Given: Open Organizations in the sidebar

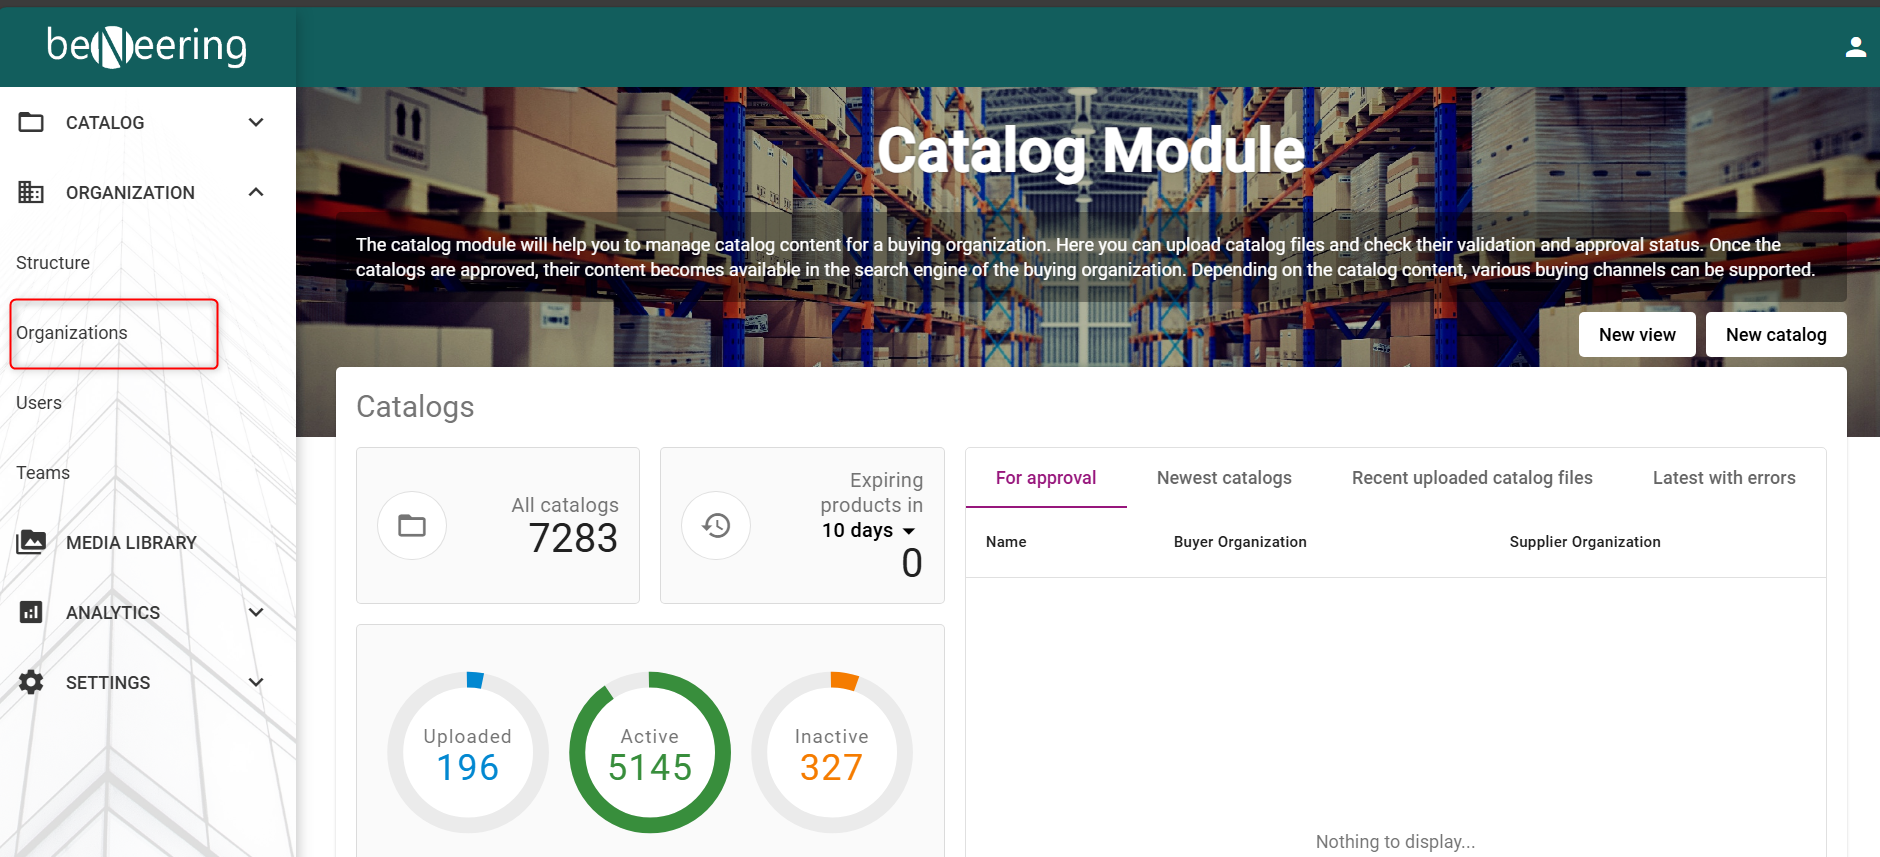Looking at the screenshot, I should tap(72, 333).
